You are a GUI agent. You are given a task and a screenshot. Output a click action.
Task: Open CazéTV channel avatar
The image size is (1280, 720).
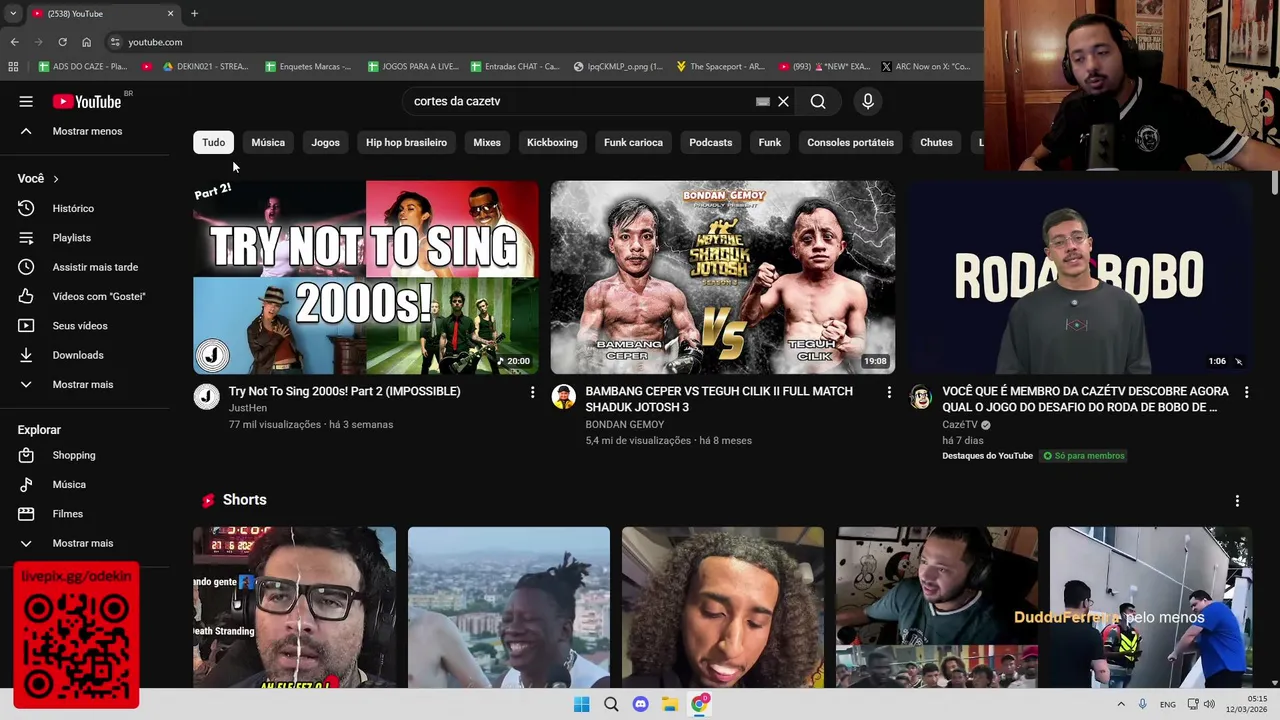[x=920, y=397]
